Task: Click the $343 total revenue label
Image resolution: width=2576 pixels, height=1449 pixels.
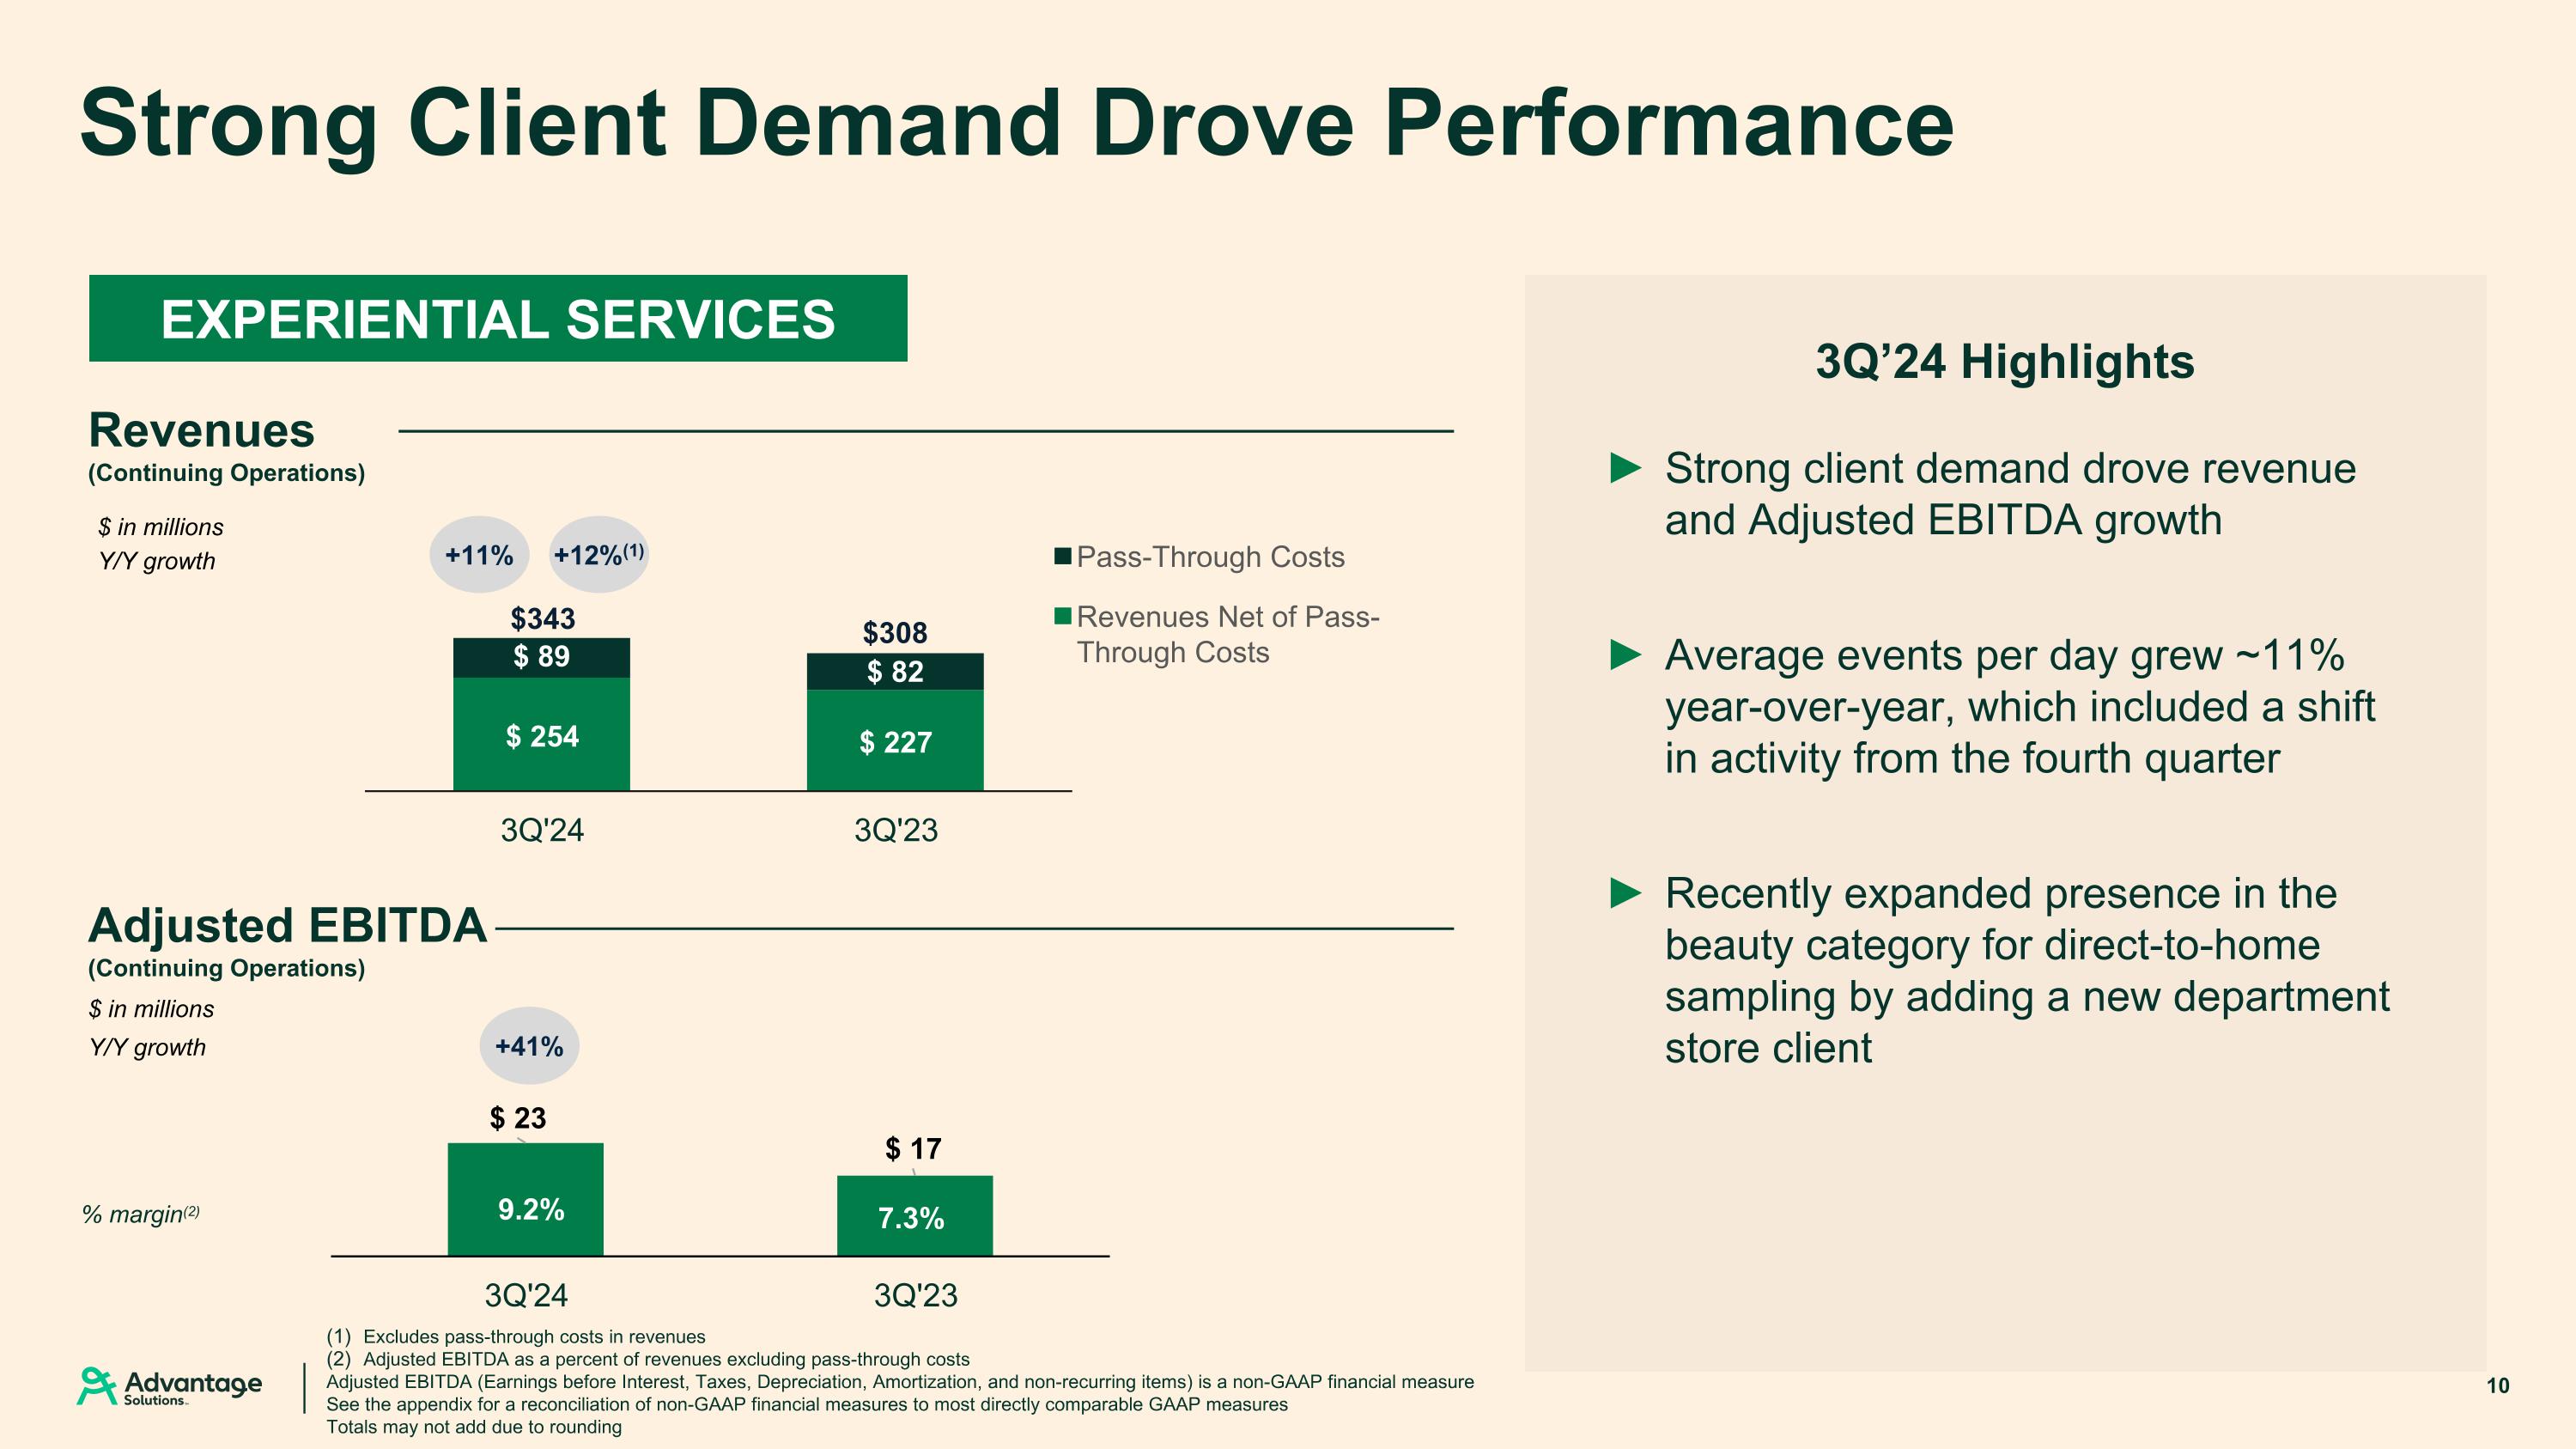Action: click(542, 619)
